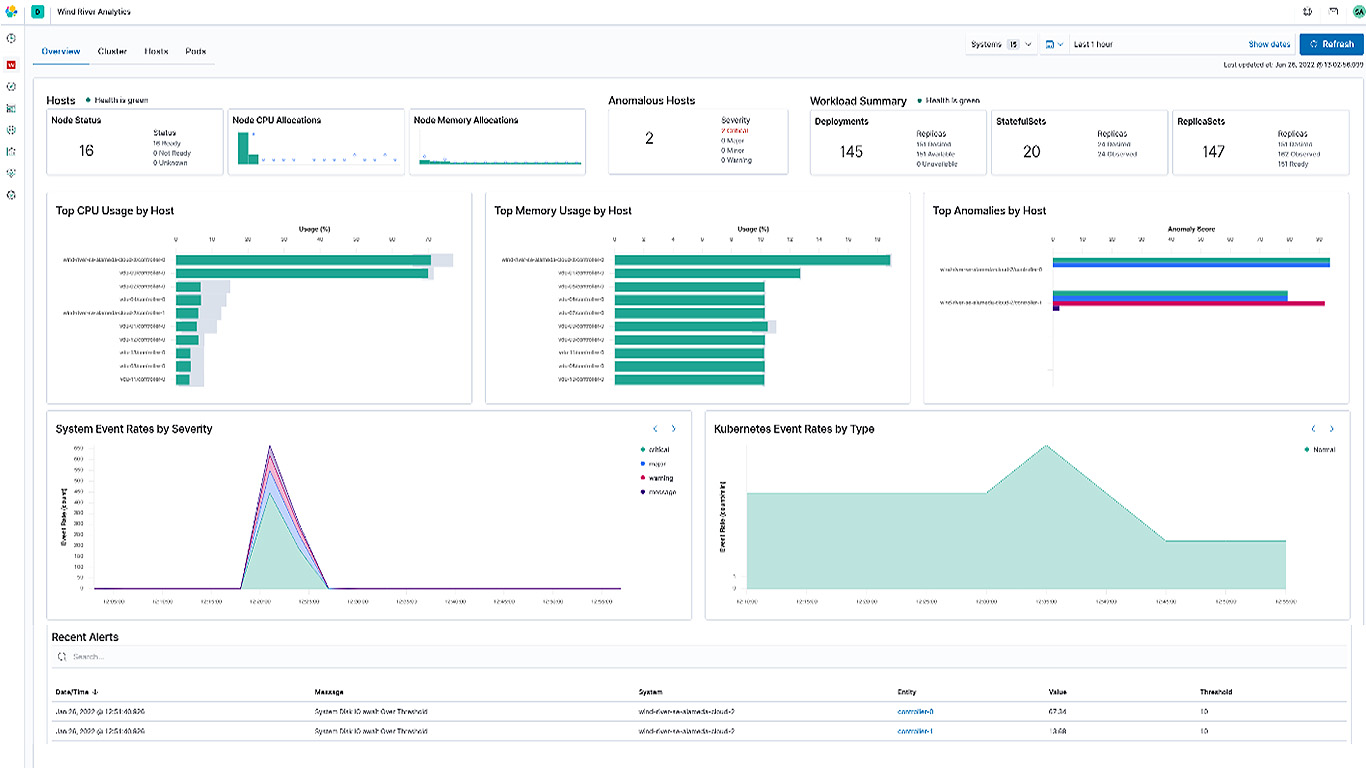Image resolution: width=1366 pixels, height=768 pixels.
Task: Show next page of Kubernetes Event Rates chart
Action: (x=1331, y=429)
